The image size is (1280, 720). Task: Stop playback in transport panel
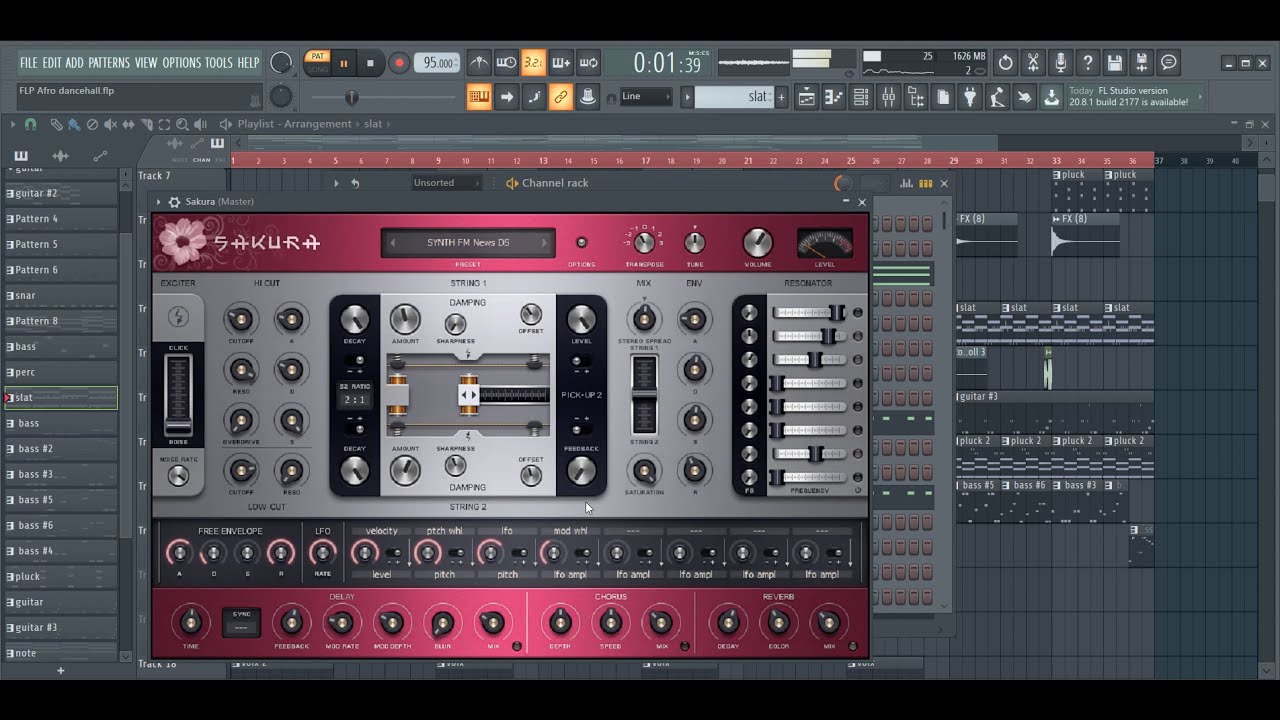click(x=370, y=63)
